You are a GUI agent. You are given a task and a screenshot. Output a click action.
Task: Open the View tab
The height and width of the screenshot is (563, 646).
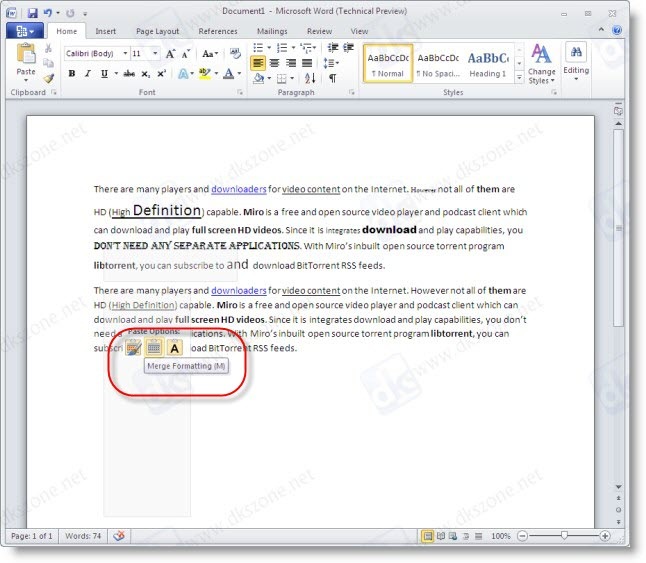point(359,31)
